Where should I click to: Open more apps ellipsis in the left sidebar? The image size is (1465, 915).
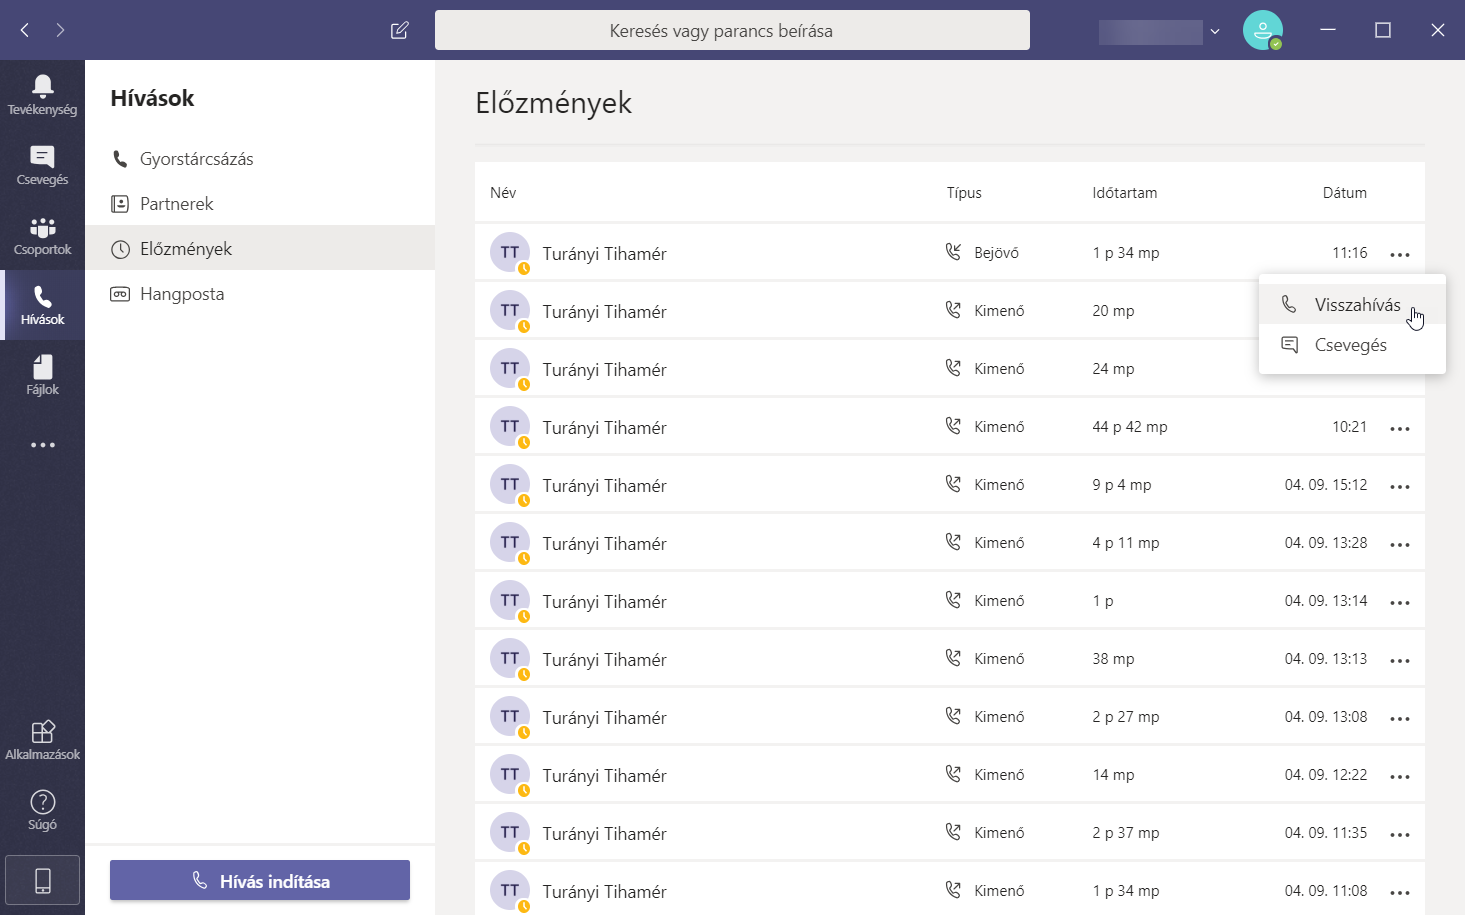(x=42, y=445)
